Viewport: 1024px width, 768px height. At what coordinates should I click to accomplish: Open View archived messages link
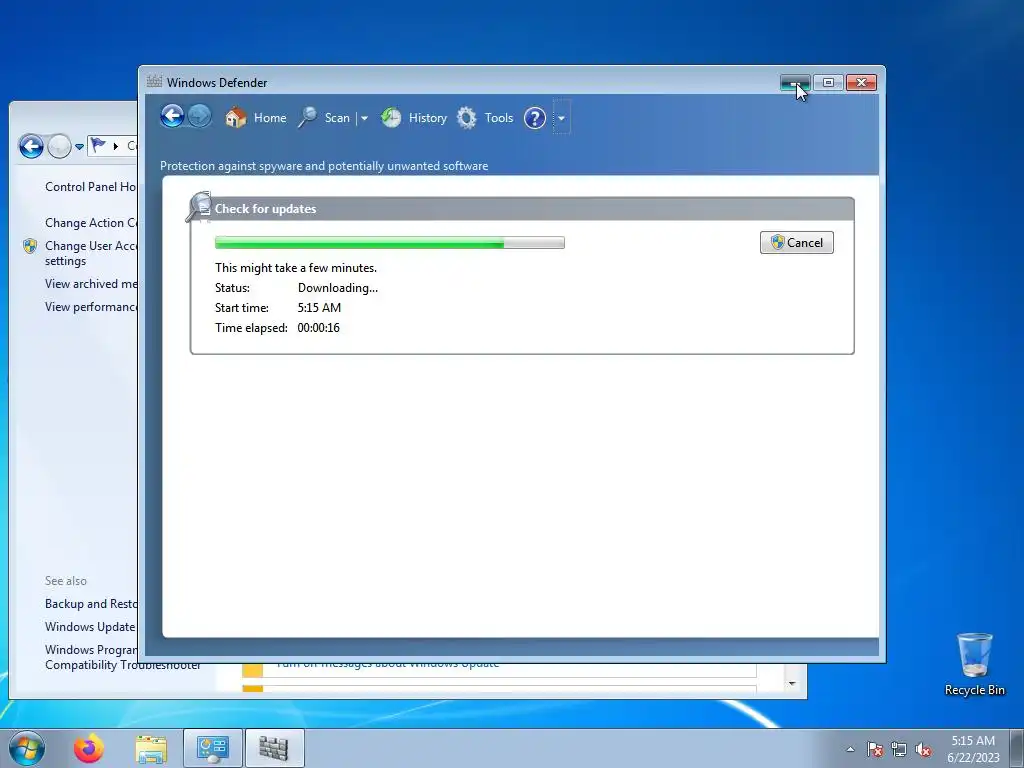pos(91,284)
